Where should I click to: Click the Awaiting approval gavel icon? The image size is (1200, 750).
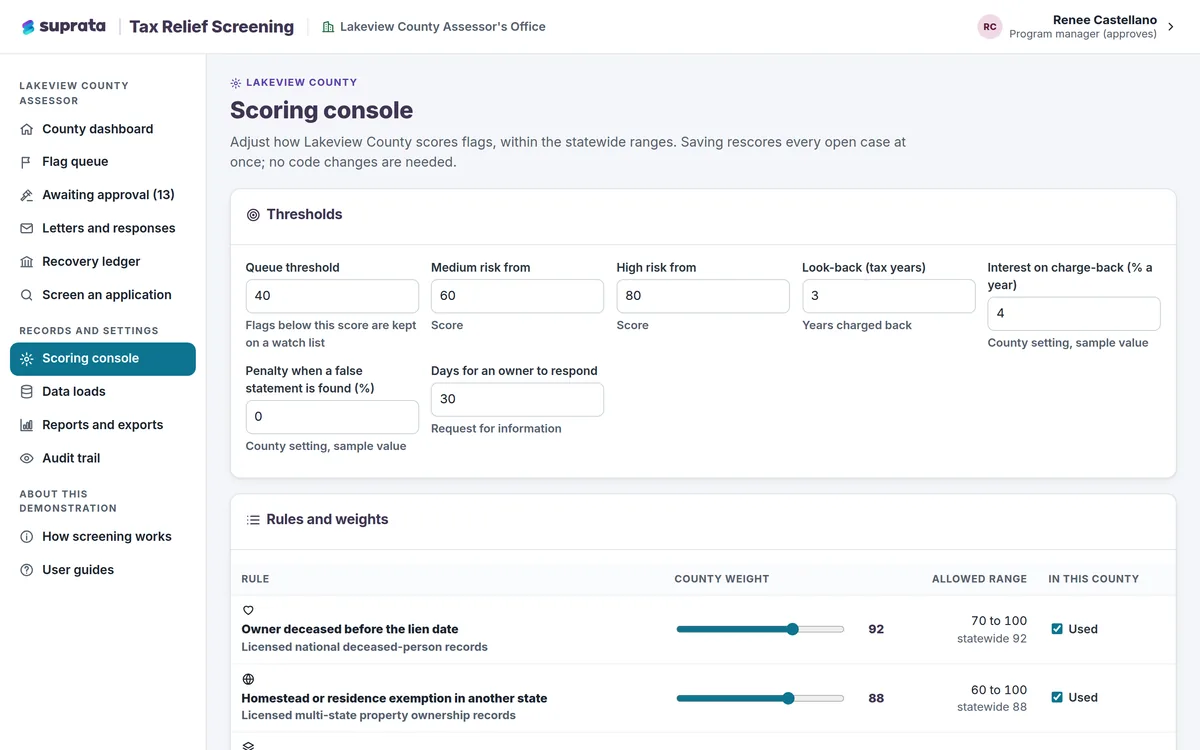coord(26,195)
